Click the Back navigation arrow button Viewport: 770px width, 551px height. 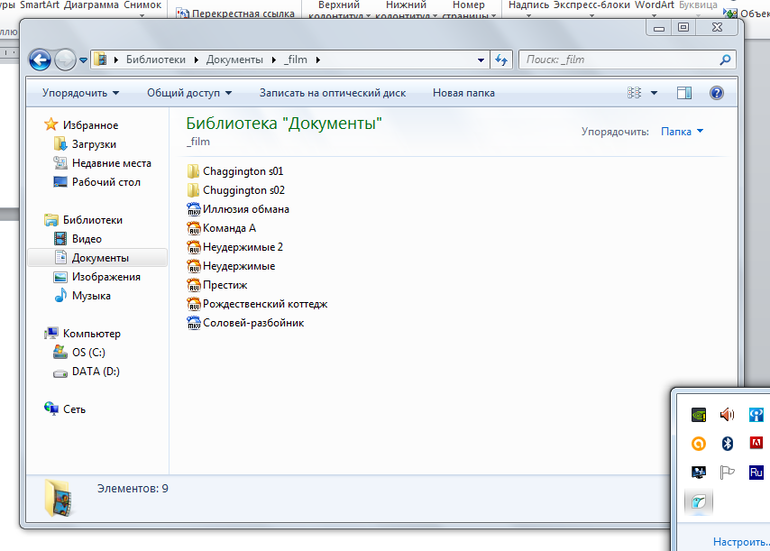pos(40,60)
